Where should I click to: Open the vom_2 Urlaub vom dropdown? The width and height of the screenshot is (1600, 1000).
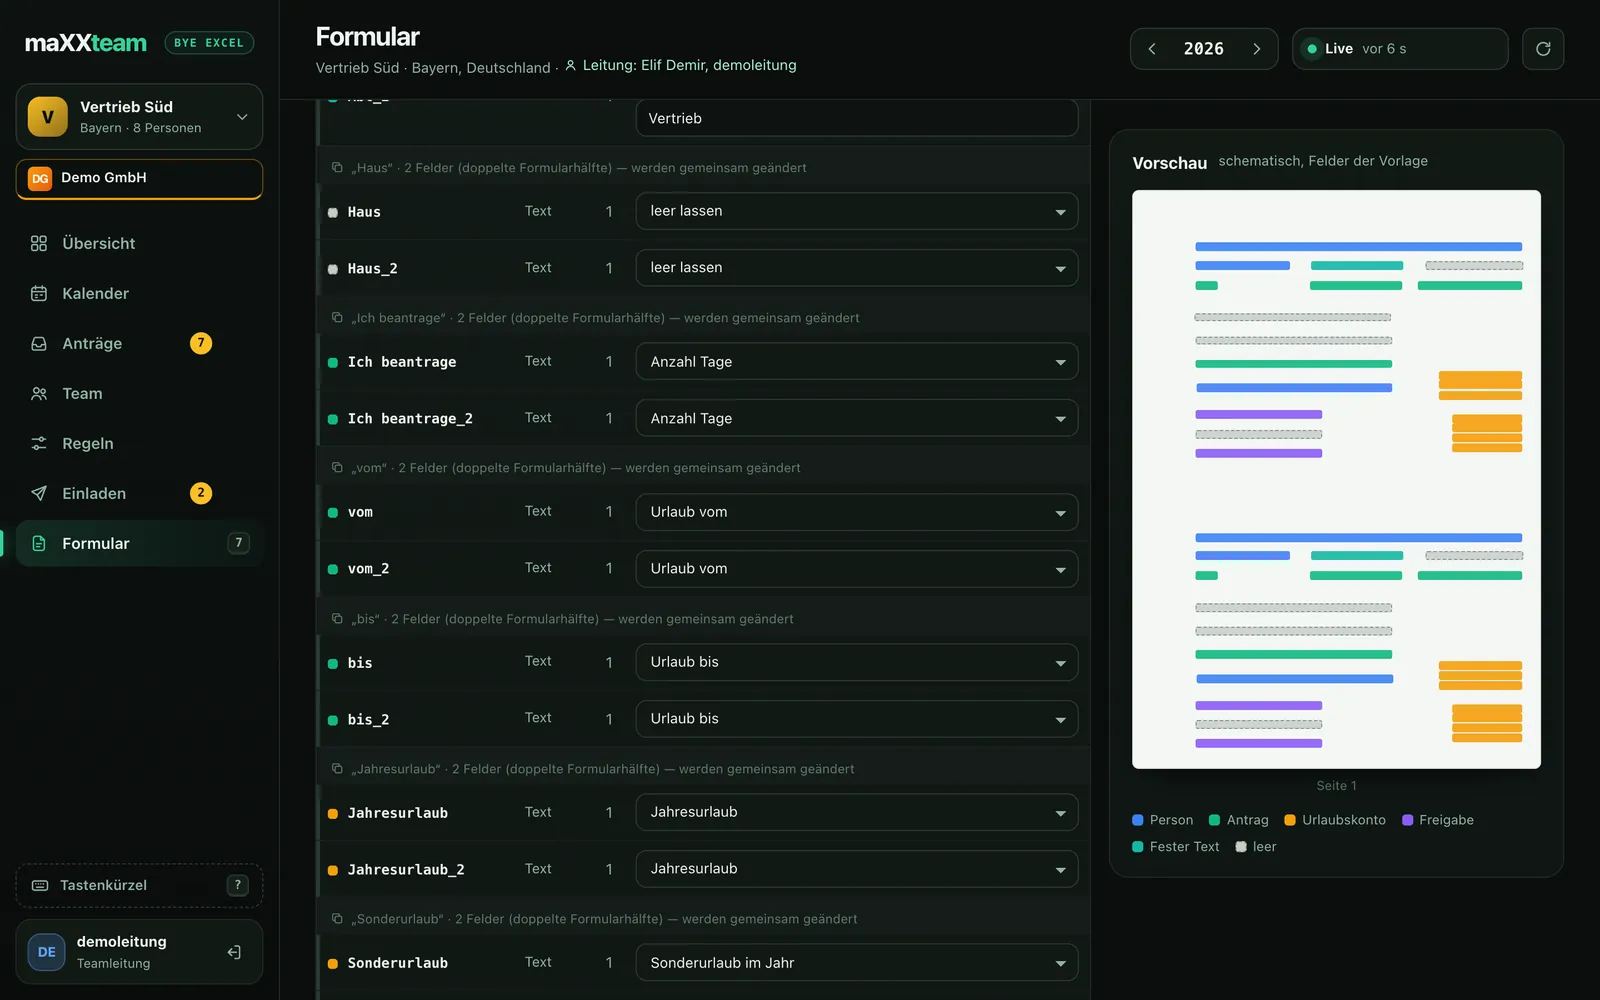[857, 568]
